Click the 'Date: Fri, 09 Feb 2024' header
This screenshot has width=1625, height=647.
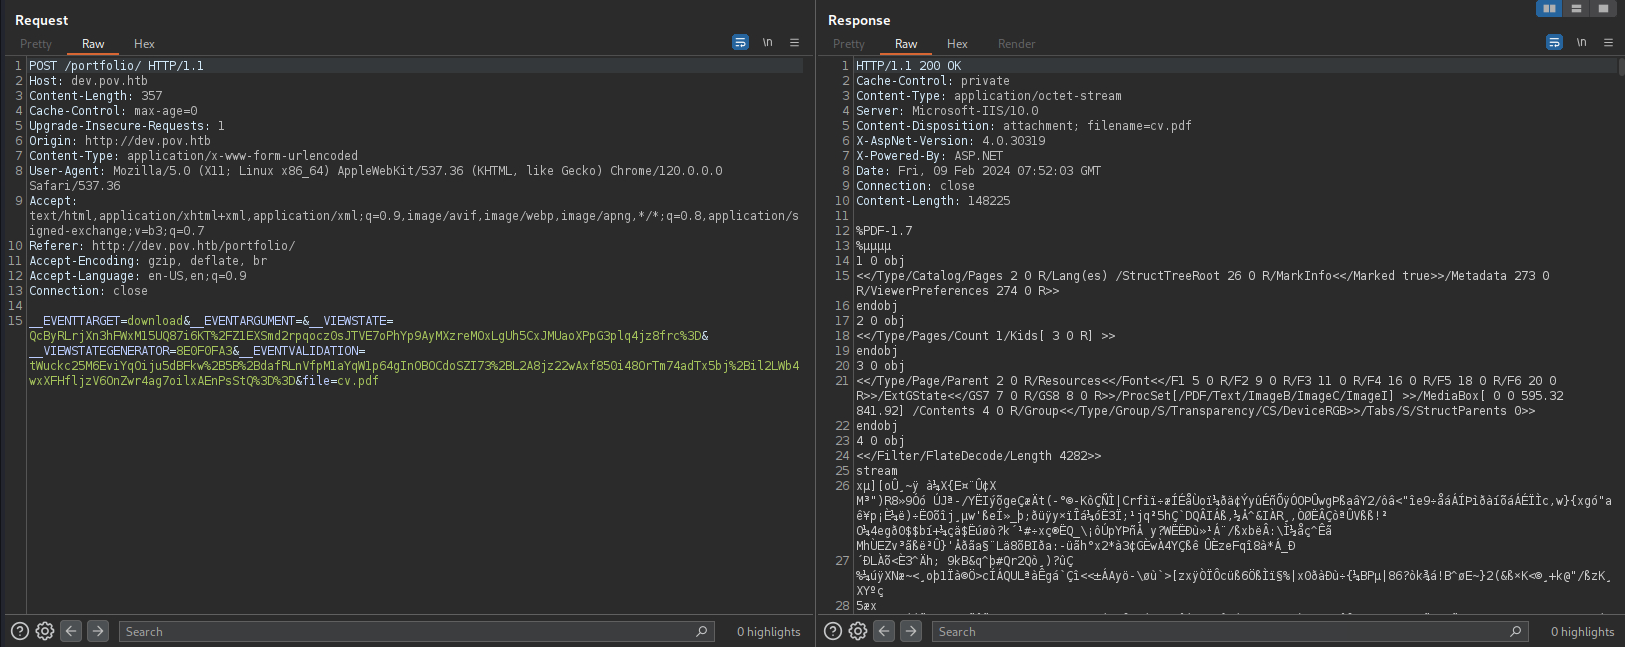[978, 171]
